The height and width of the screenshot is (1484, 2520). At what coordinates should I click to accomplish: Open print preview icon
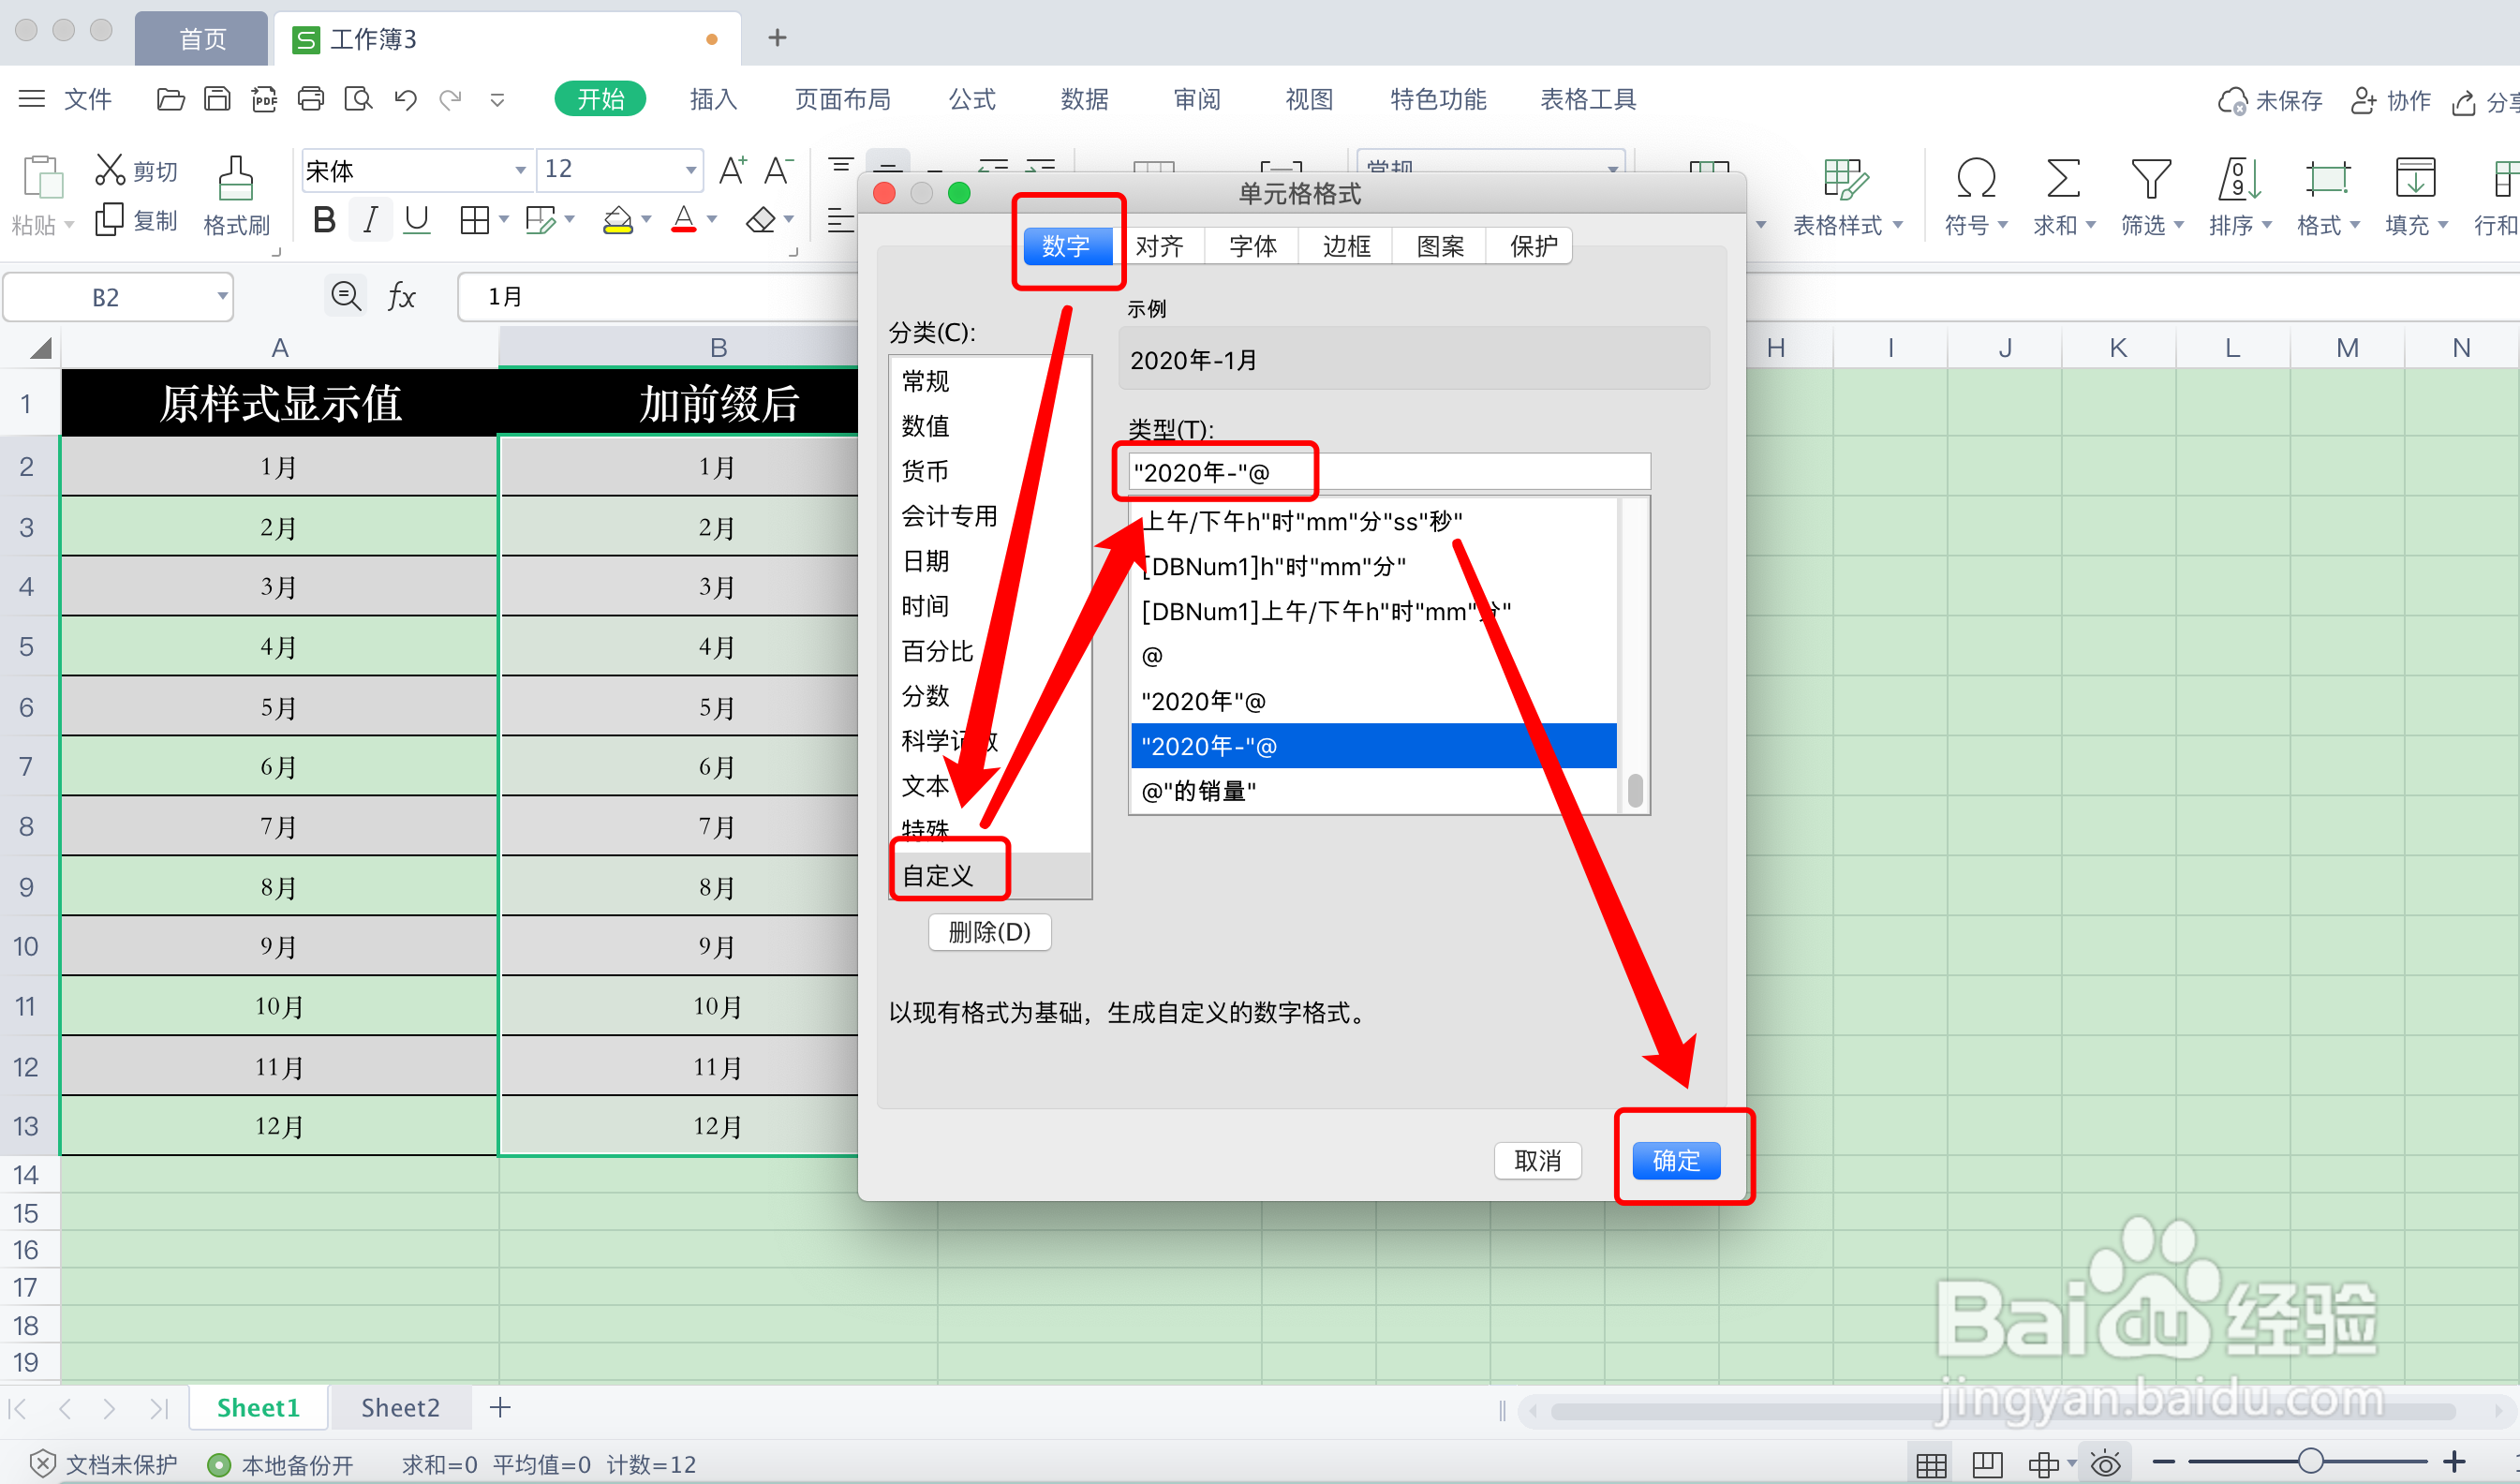click(358, 99)
